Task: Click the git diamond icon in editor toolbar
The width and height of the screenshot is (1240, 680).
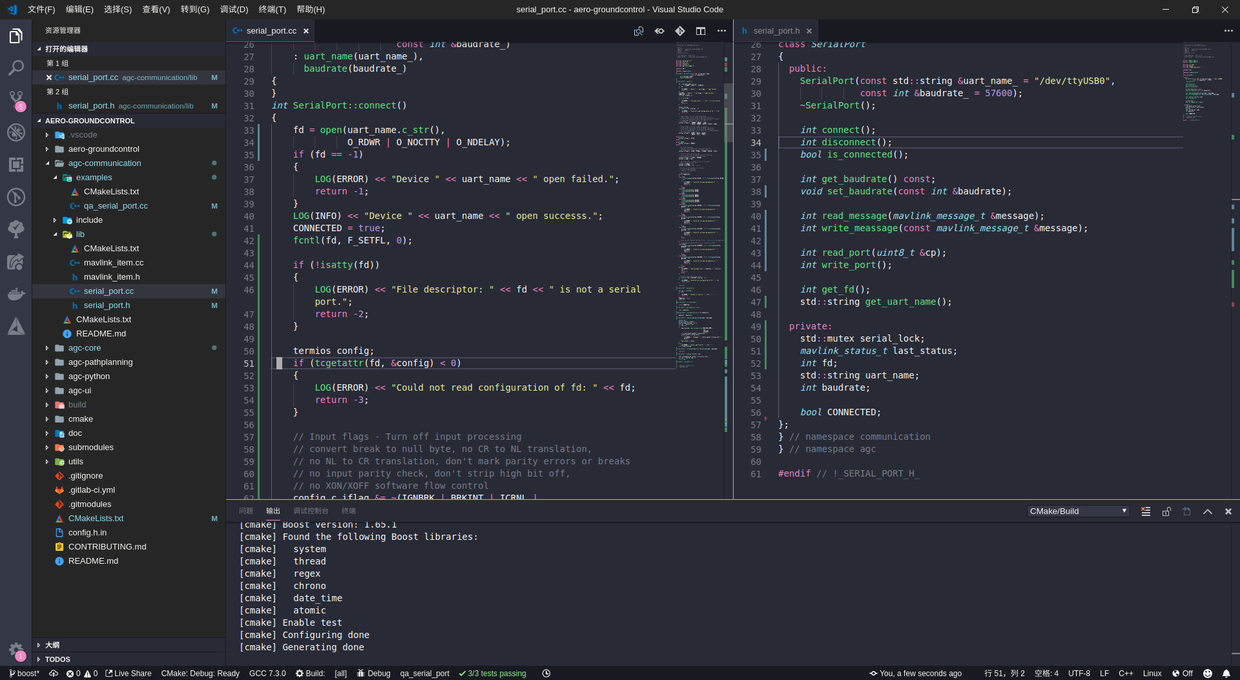Action: click(680, 31)
